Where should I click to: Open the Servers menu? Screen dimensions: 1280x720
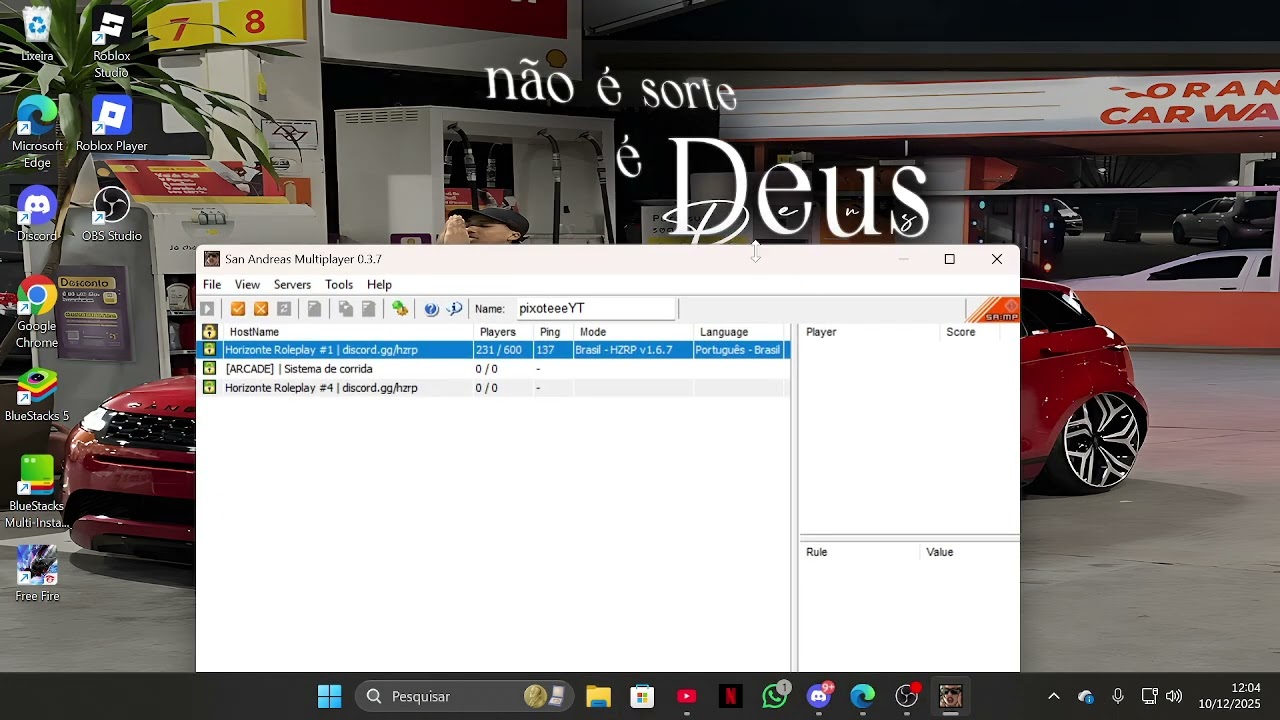tap(292, 285)
